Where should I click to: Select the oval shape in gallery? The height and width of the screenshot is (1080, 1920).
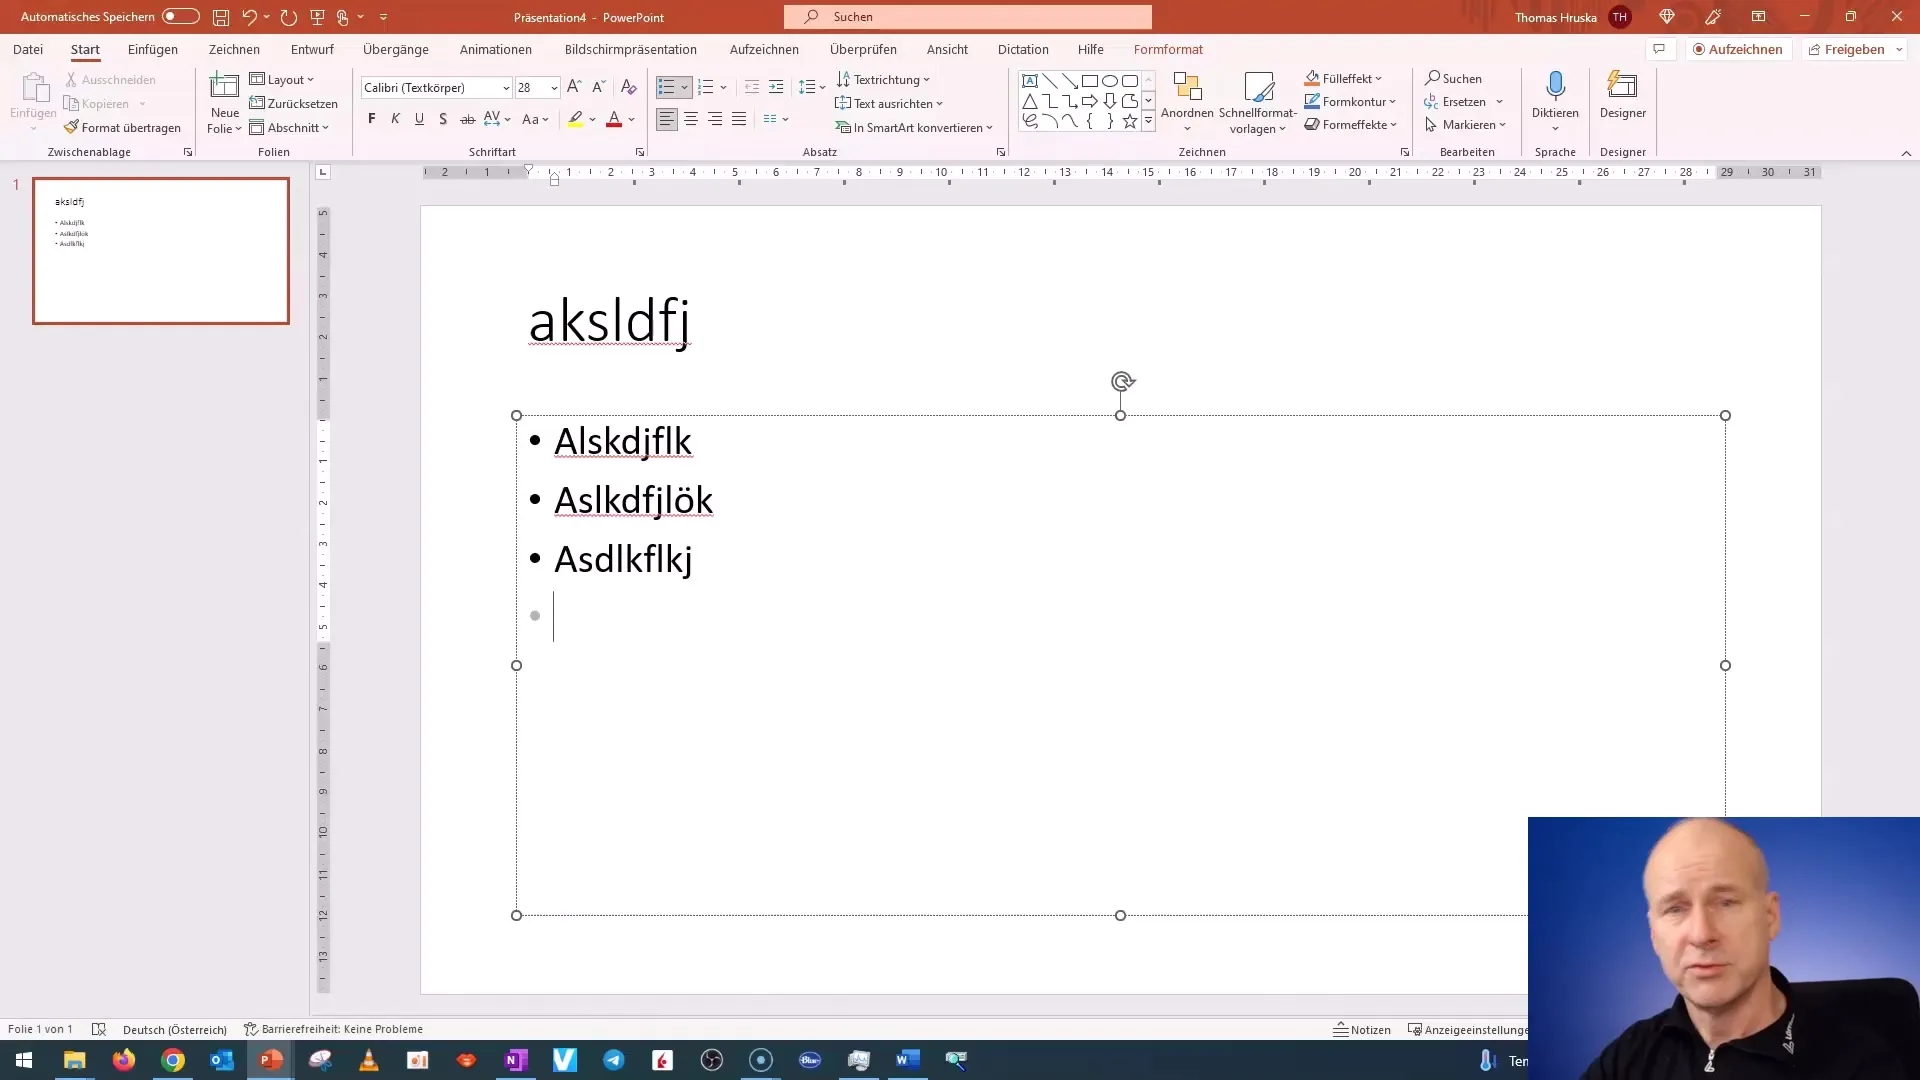point(1110,81)
